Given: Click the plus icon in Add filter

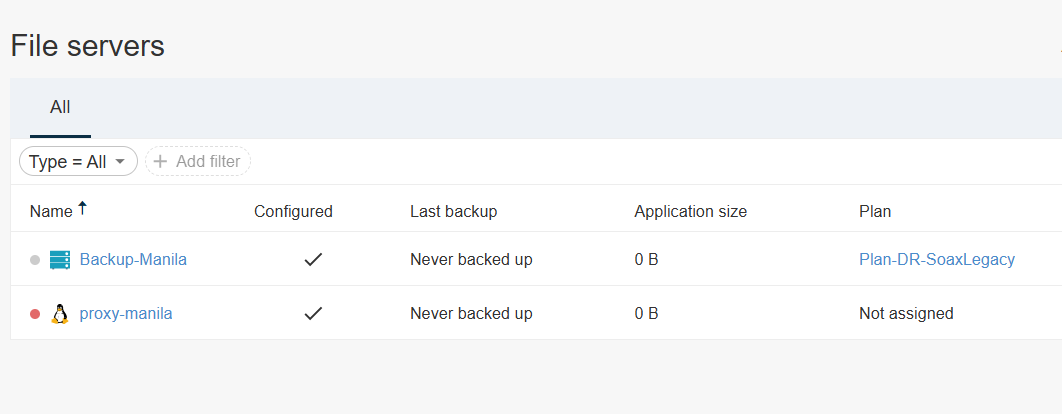Looking at the screenshot, I should 160,161.
